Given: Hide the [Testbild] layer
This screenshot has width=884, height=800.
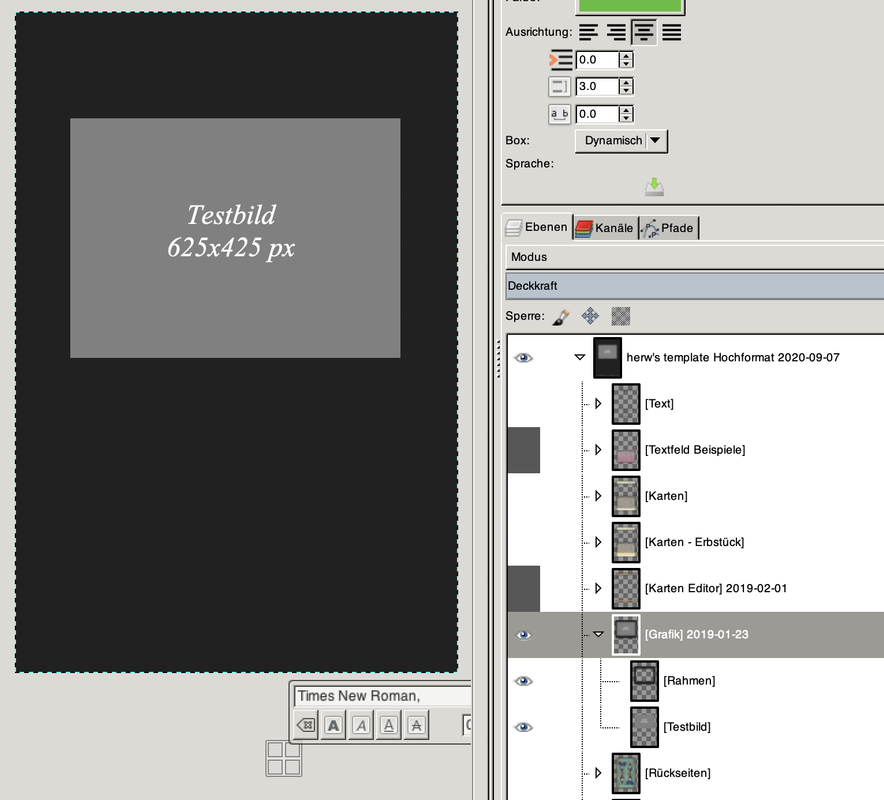Looking at the screenshot, I should 524,727.
